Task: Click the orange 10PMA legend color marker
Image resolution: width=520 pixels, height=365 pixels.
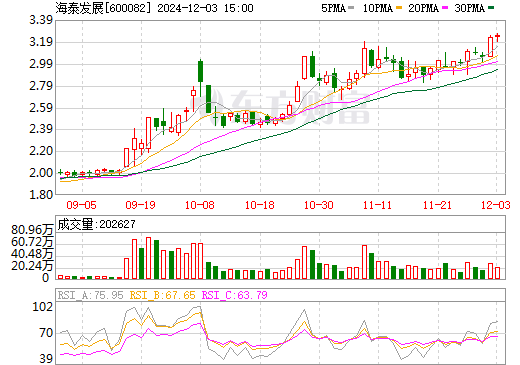Action: pyautogui.click(x=399, y=8)
